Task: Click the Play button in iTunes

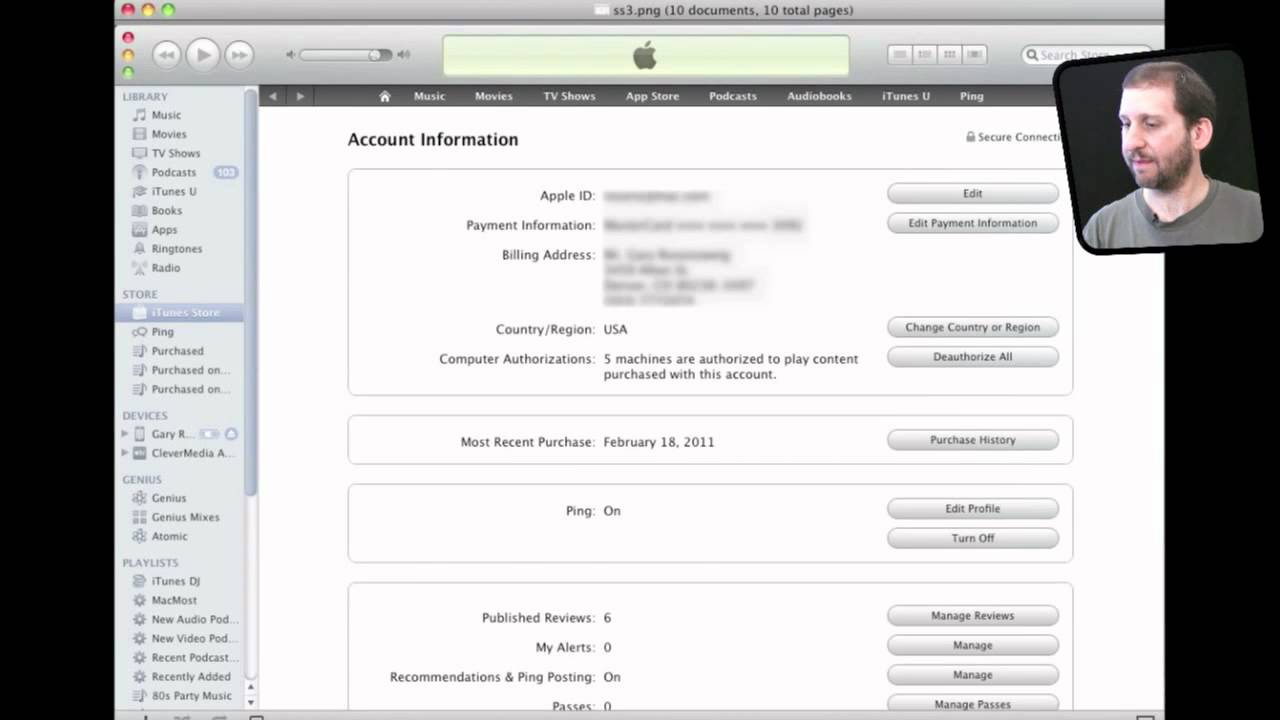Action: [x=203, y=55]
